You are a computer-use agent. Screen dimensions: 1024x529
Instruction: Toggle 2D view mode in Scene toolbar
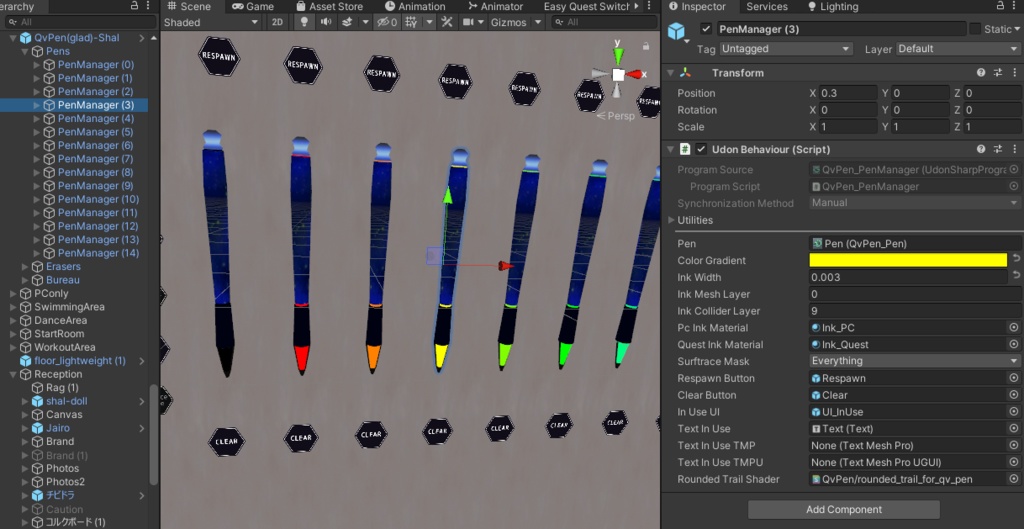tap(278, 22)
